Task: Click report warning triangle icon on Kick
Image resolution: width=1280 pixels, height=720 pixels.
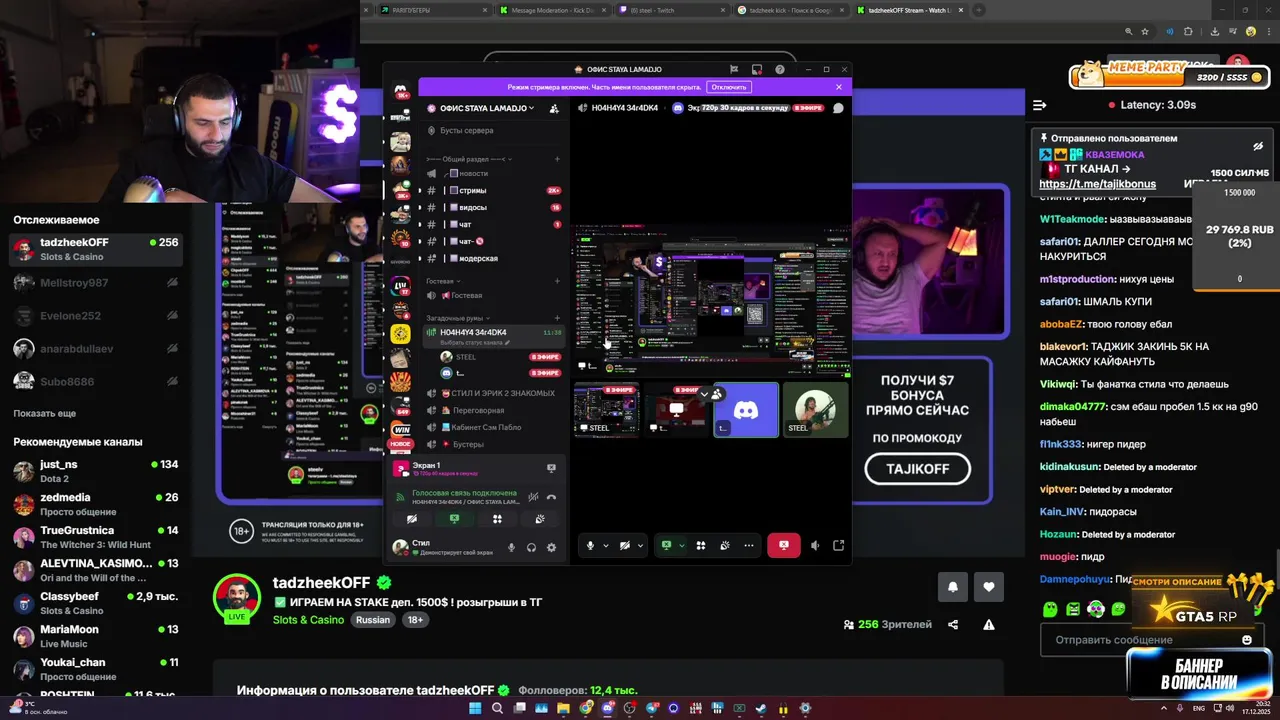Action: pyautogui.click(x=989, y=625)
